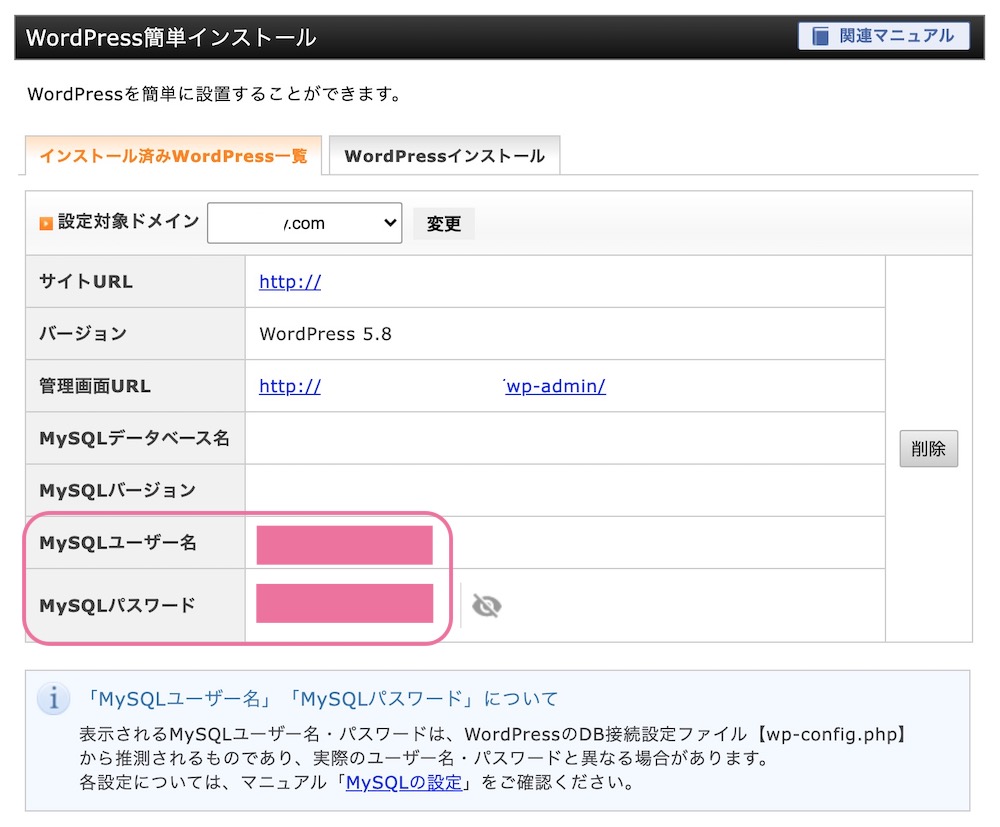
Task: Click the 変更 button
Action: pyautogui.click(x=444, y=224)
